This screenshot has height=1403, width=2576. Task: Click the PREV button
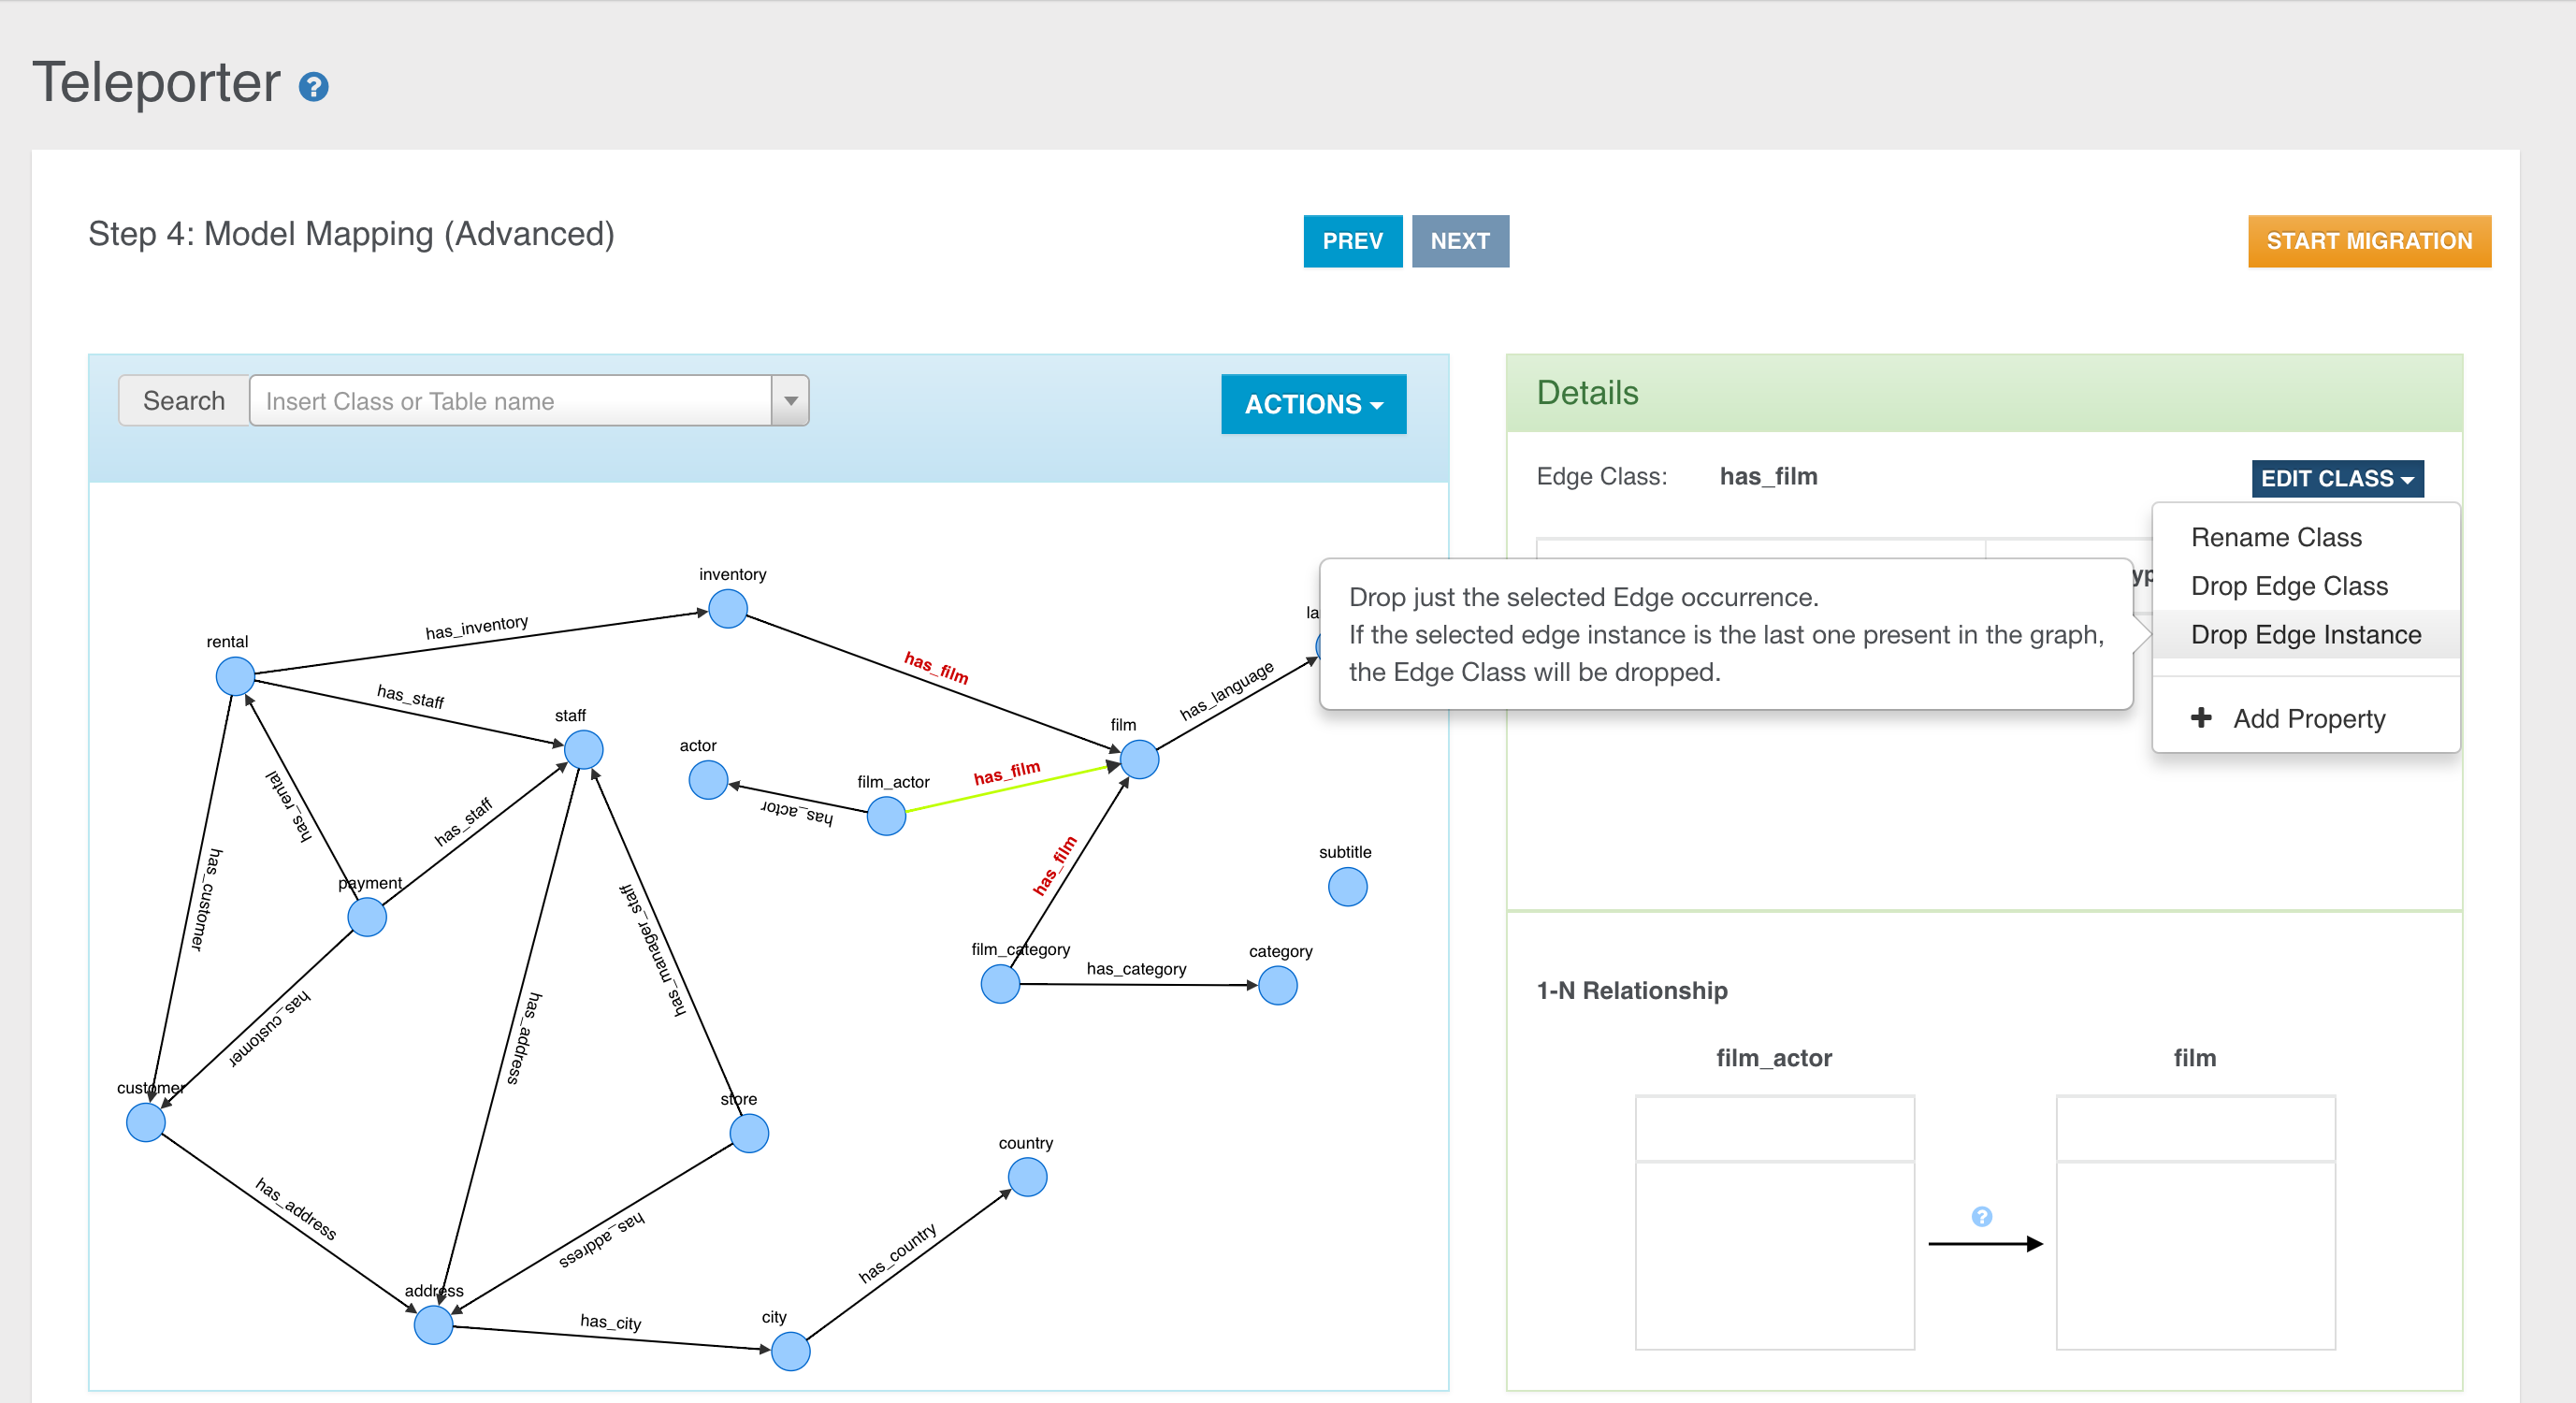click(x=1351, y=241)
